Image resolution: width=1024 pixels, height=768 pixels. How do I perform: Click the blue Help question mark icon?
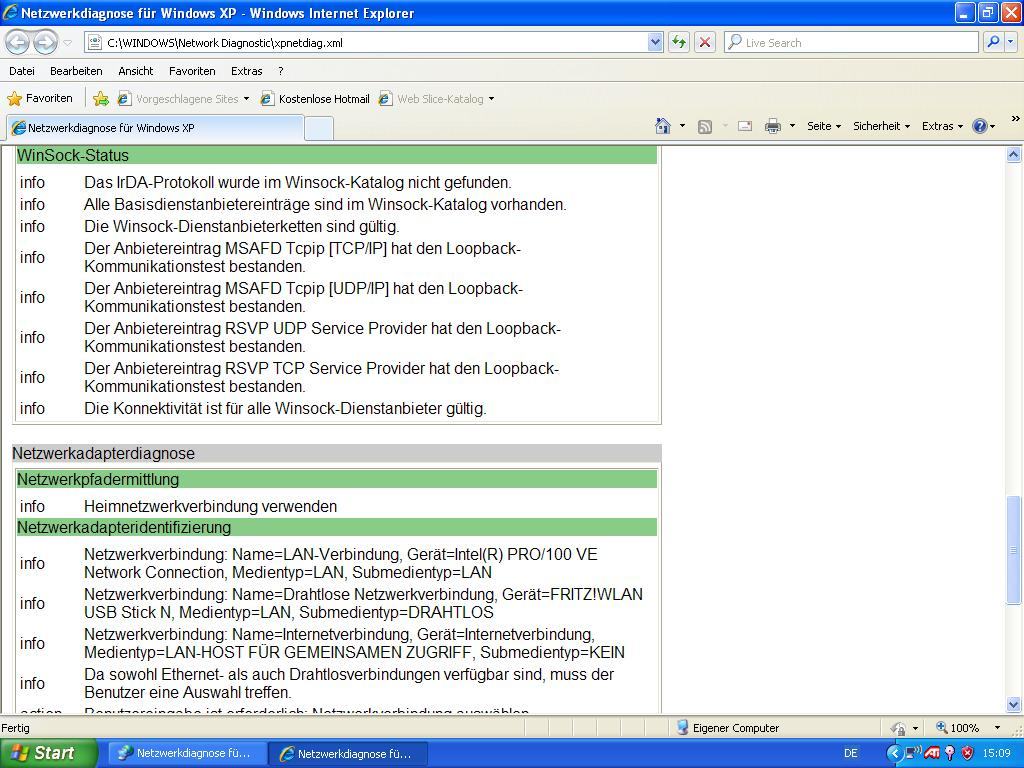click(980, 126)
